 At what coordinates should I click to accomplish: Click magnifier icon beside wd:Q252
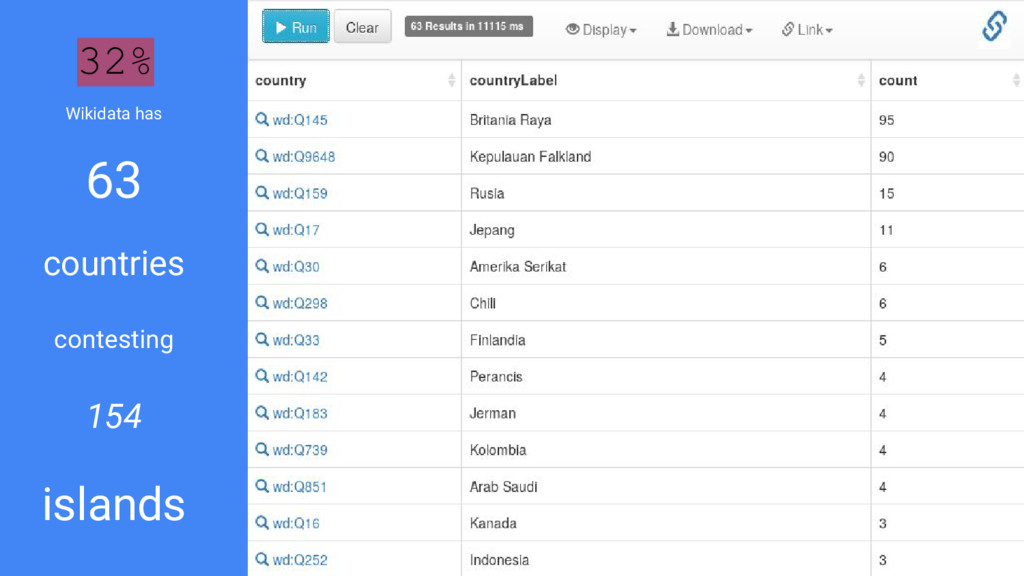(x=262, y=559)
